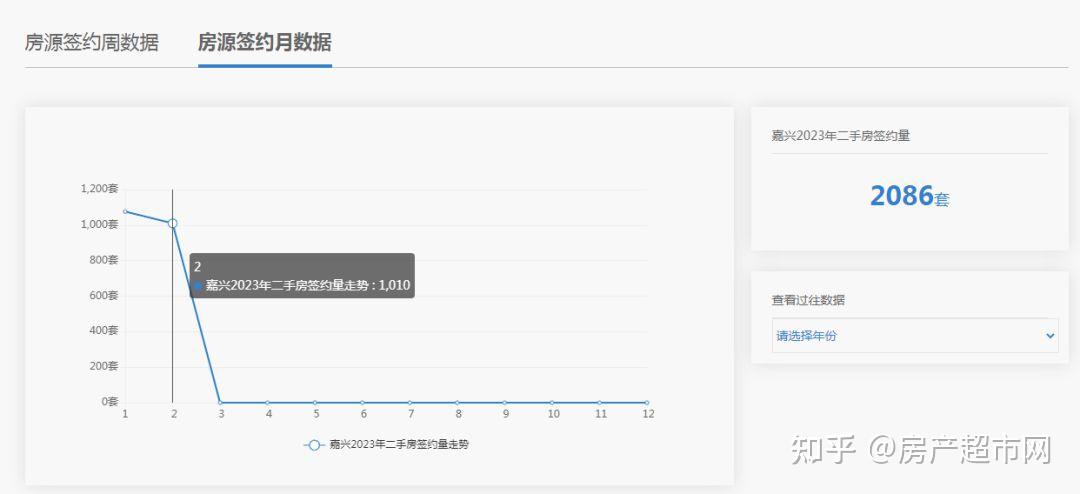Click the 嘉兴2023年二手房签约量 heading
The height and width of the screenshot is (494, 1080).
click(x=841, y=136)
